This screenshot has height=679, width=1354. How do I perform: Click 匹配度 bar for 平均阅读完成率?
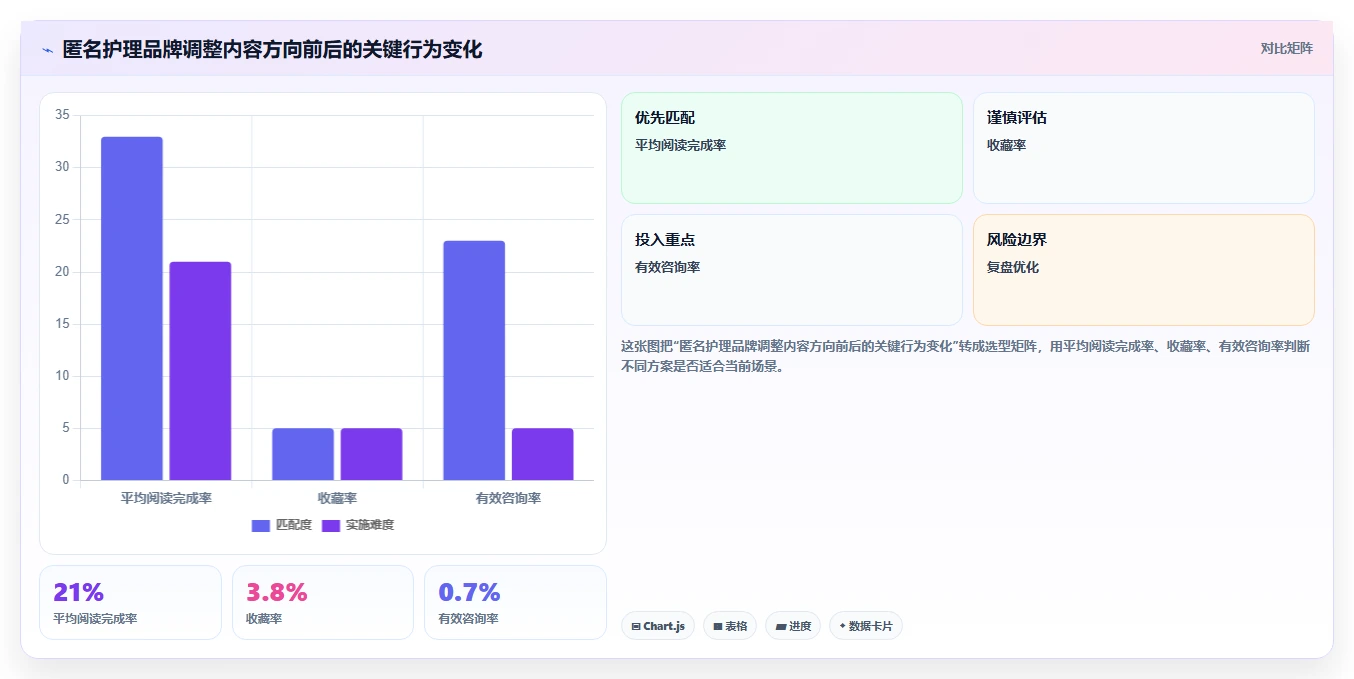(132, 308)
